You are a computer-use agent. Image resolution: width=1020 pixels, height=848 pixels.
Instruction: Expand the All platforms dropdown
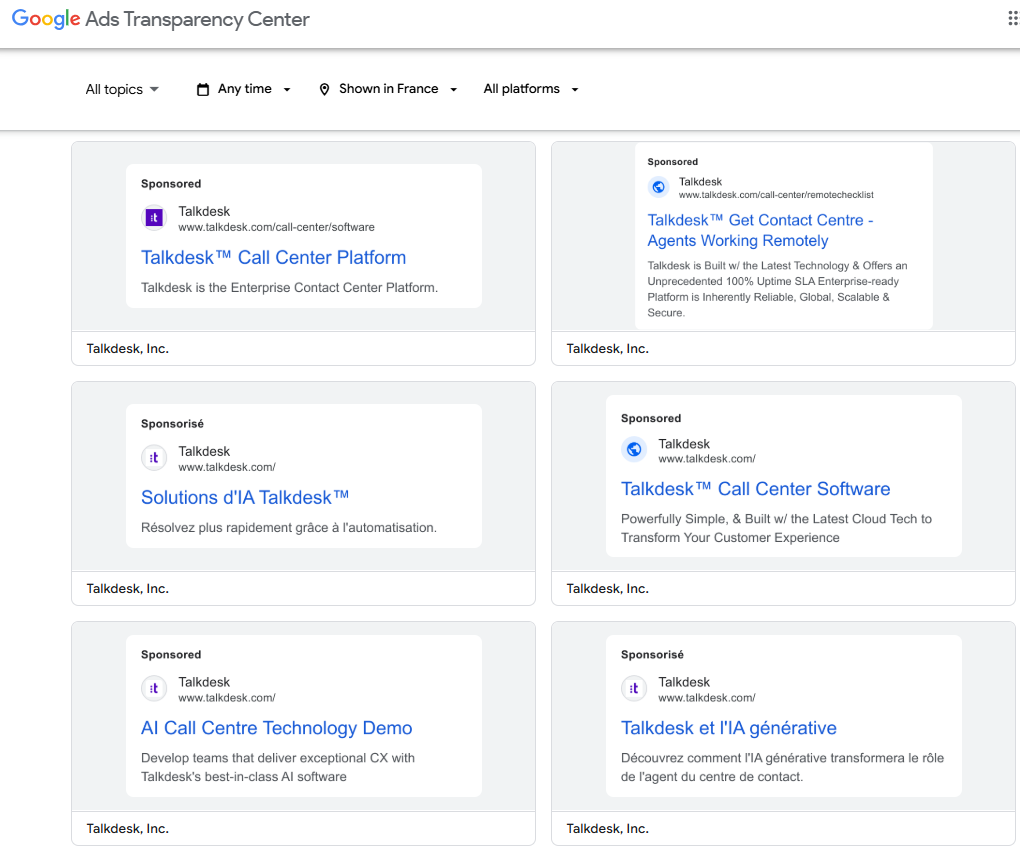pyautogui.click(x=531, y=89)
